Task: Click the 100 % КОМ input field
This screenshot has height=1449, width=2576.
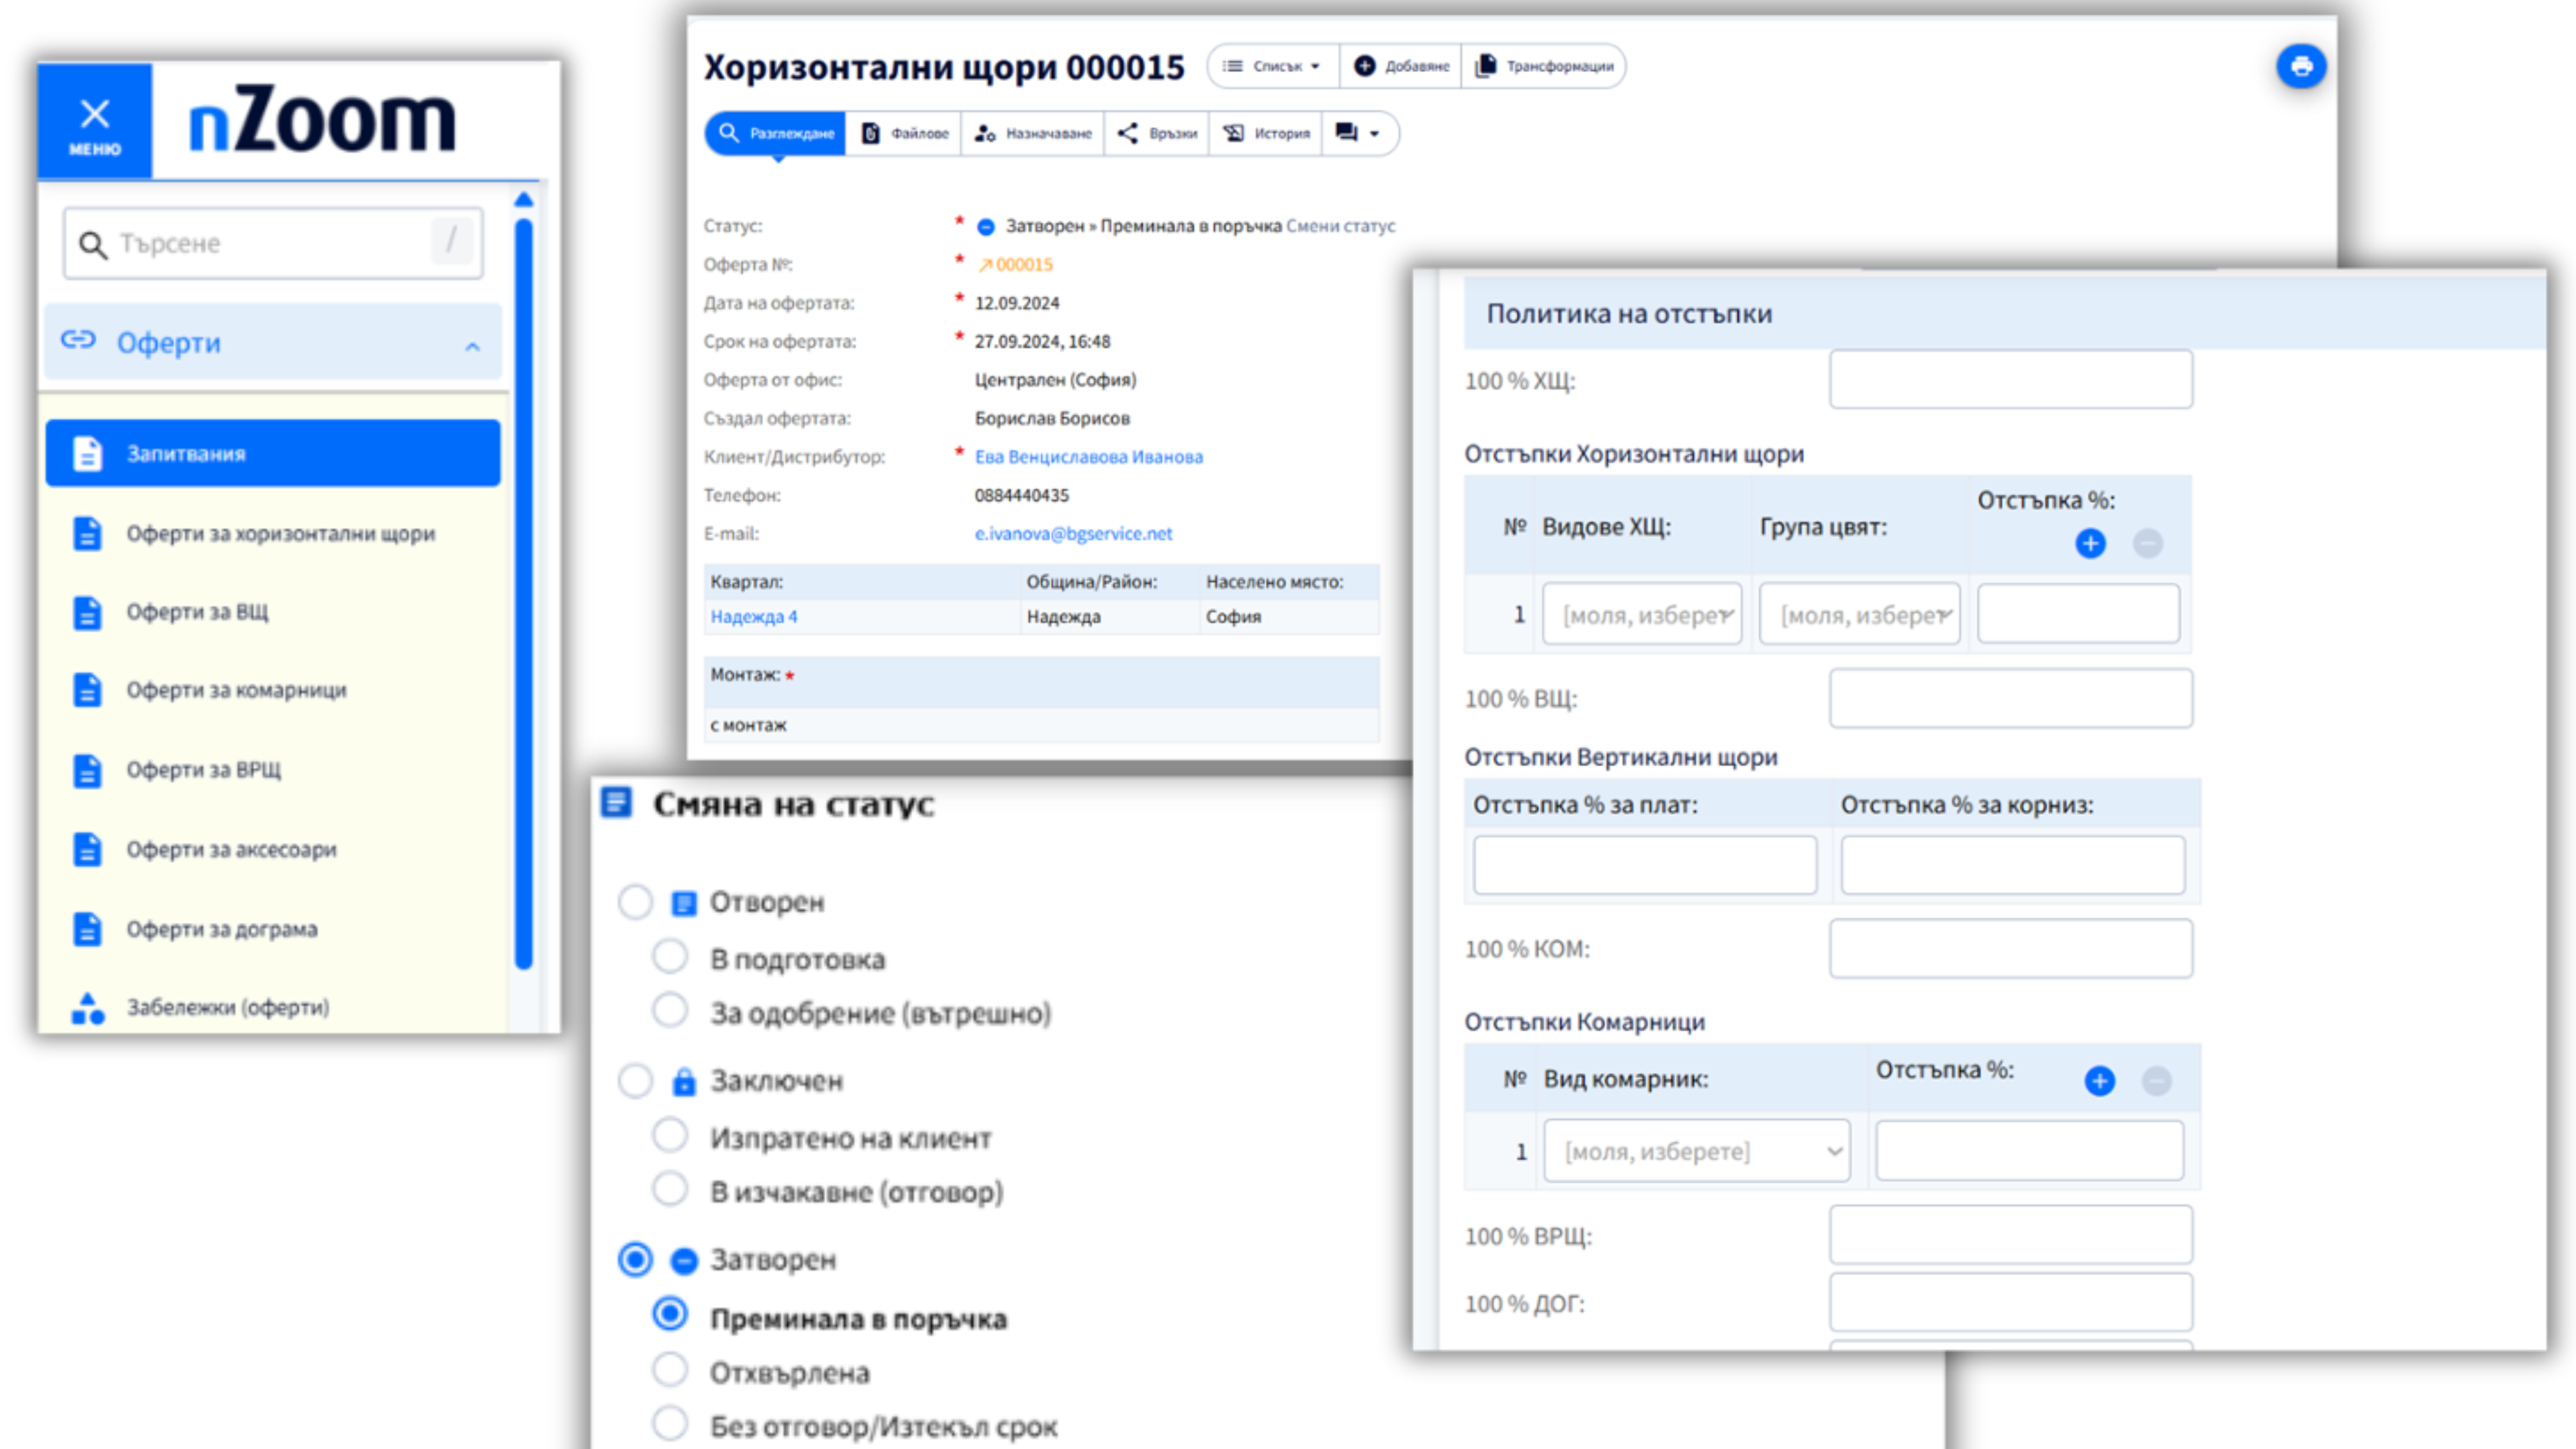Action: [2011, 948]
